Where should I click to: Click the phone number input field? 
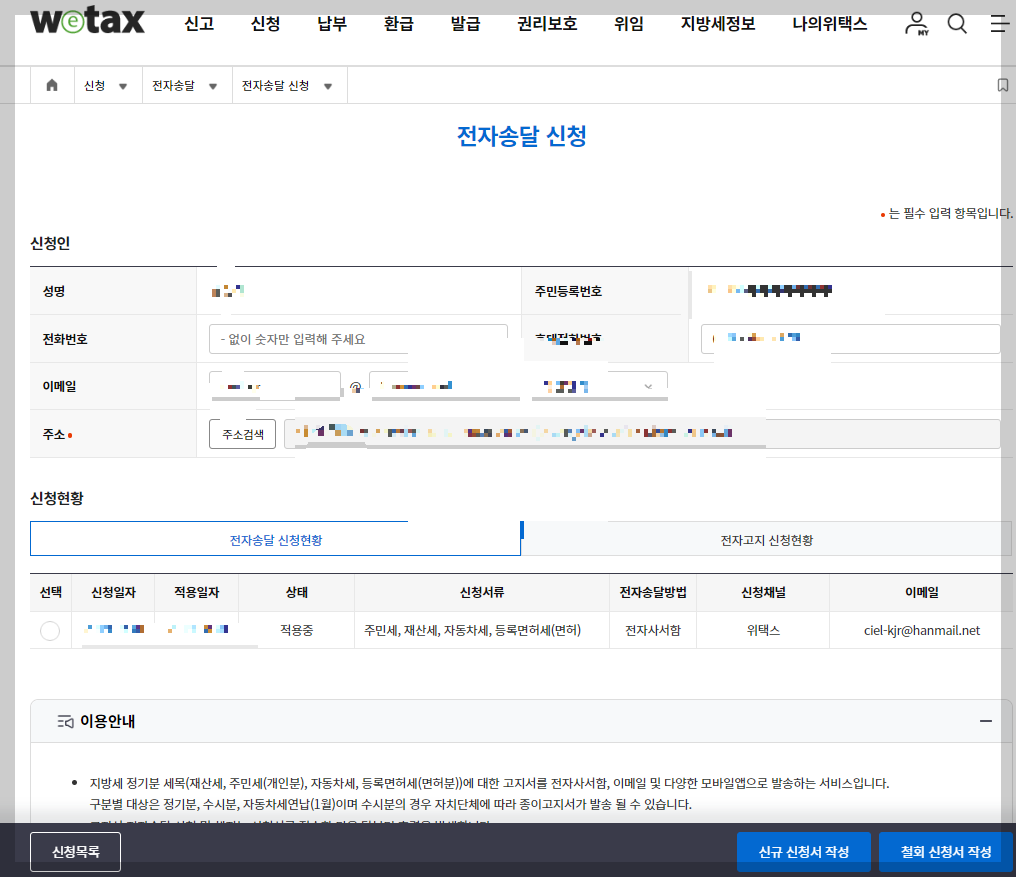point(360,338)
